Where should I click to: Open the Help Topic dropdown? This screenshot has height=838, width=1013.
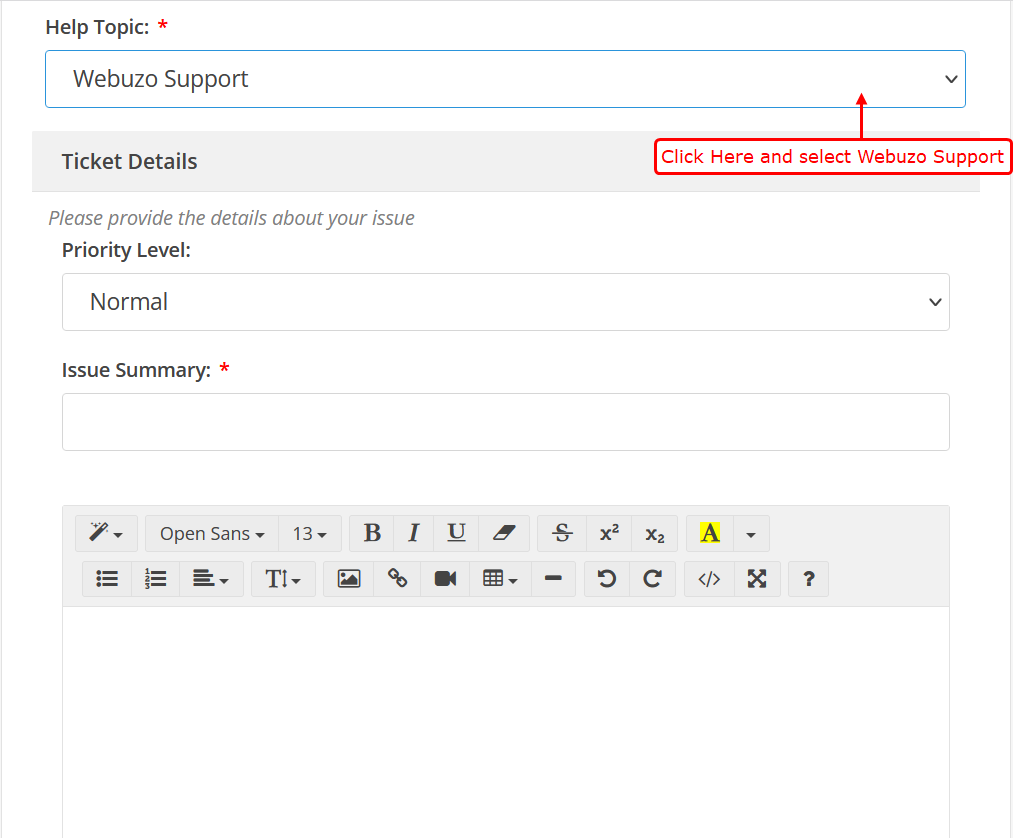click(x=505, y=79)
